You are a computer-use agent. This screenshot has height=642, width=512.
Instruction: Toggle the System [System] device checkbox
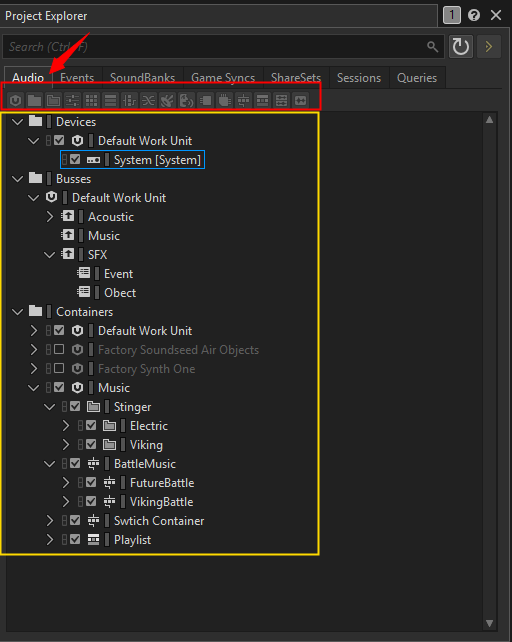(x=75, y=159)
